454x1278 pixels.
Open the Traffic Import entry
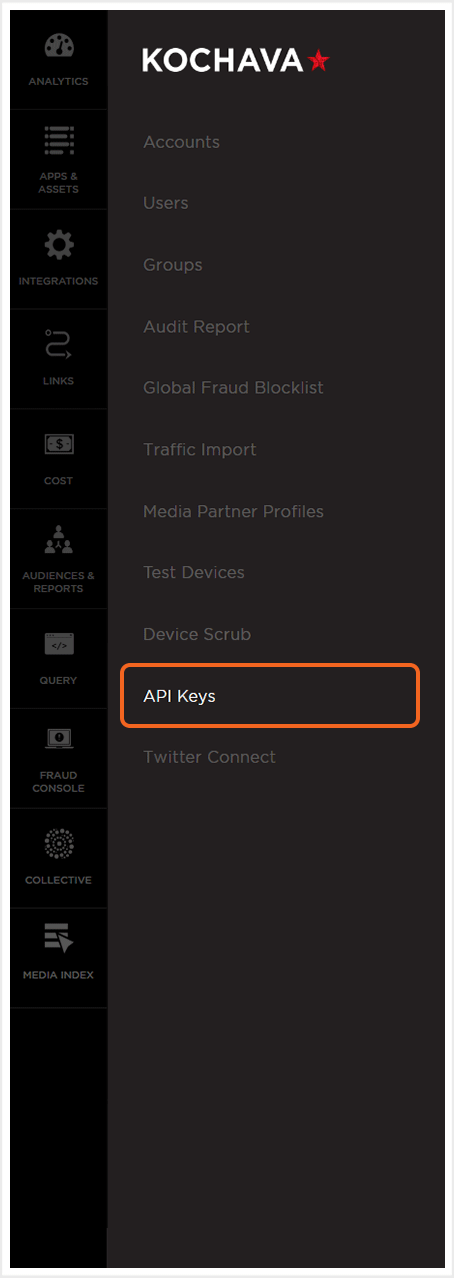(x=200, y=450)
